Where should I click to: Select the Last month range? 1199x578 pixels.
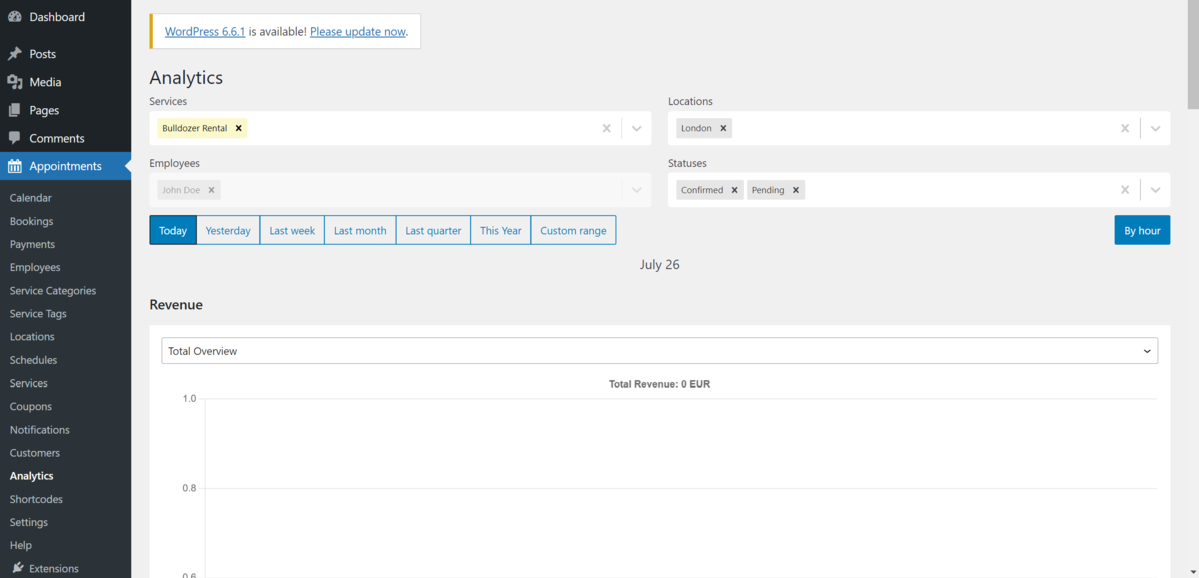point(360,230)
